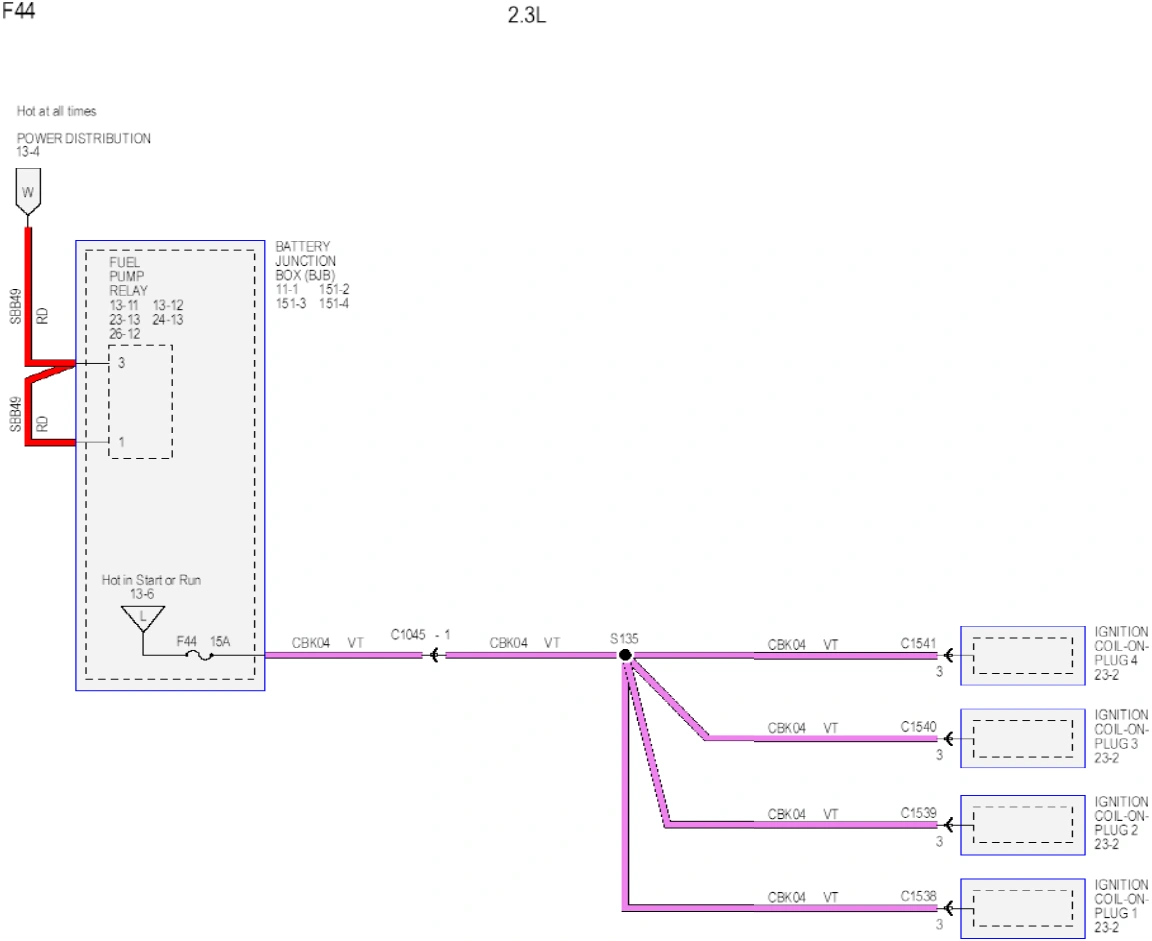Screen dimensions: 1152x941
Task: Click the 'C1541' connector label
Action: click(918, 643)
